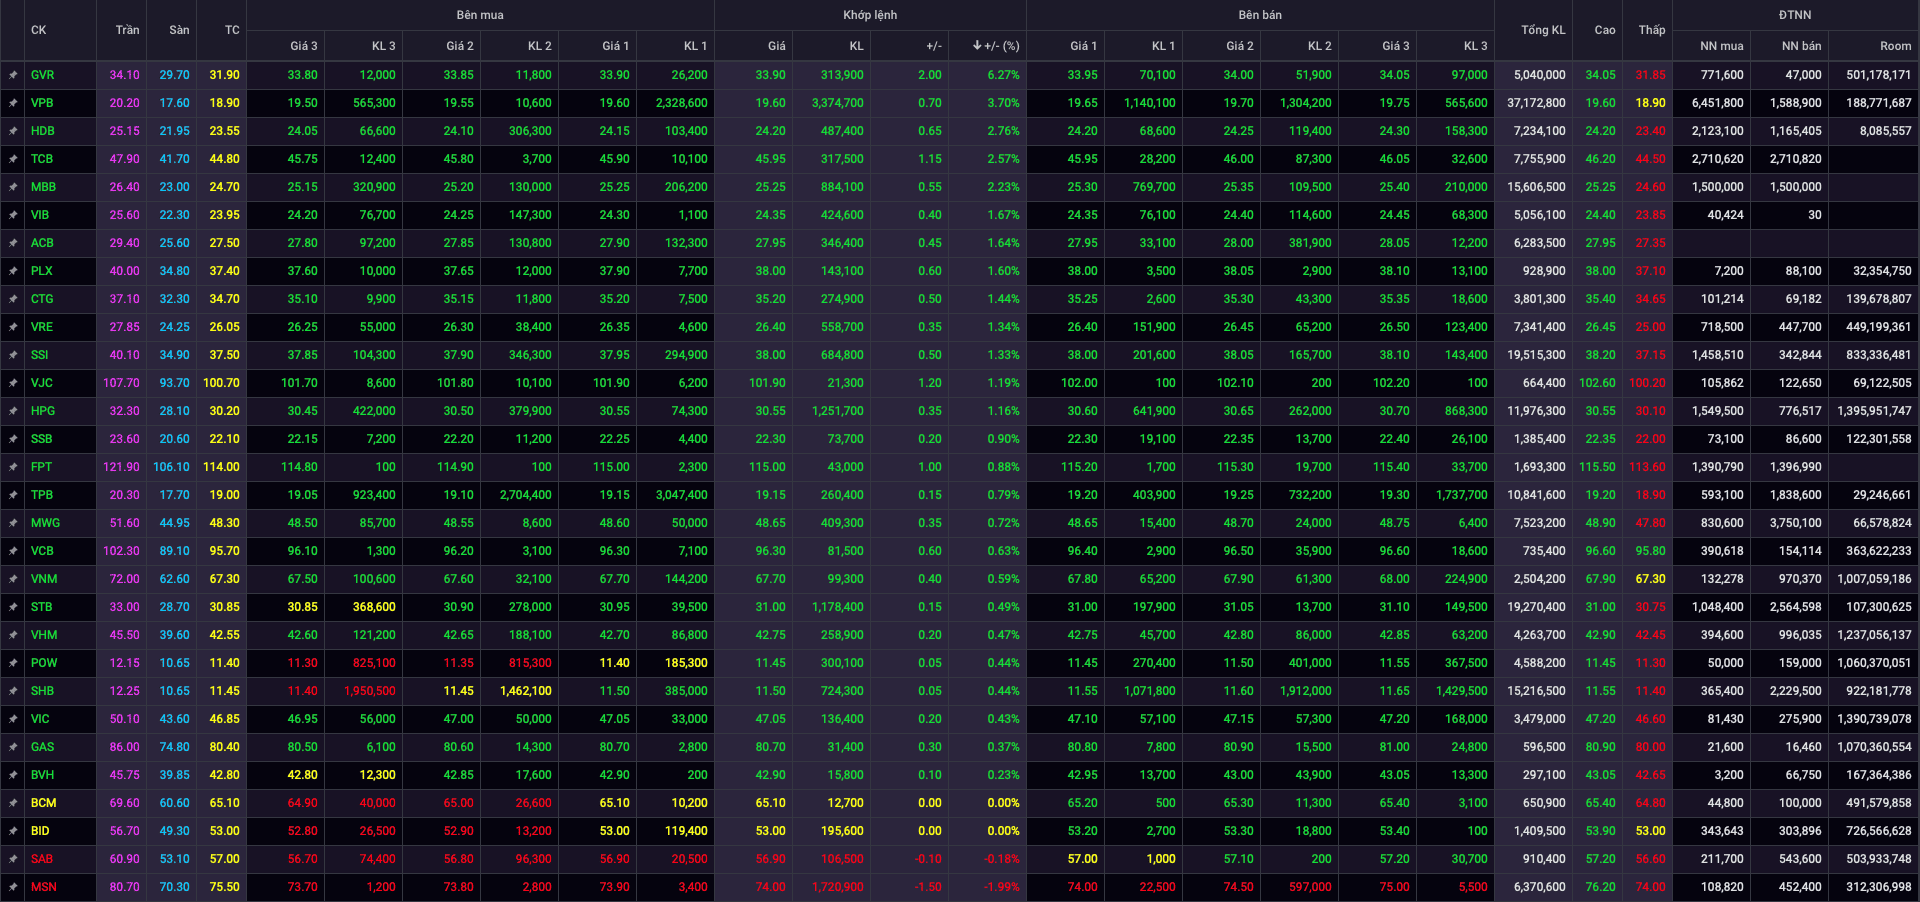Sort by the Cao column header
Image resolution: width=1920 pixels, height=902 pixels.
coord(1605,30)
